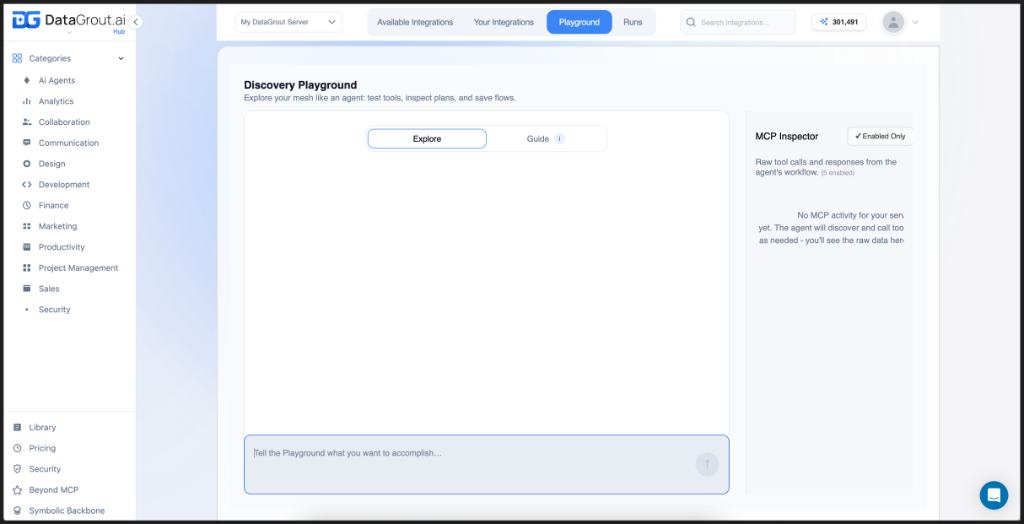The image size is (1024, 524).
Task: Open the My DataGrout Server dropdown
Action: [289, 22]
